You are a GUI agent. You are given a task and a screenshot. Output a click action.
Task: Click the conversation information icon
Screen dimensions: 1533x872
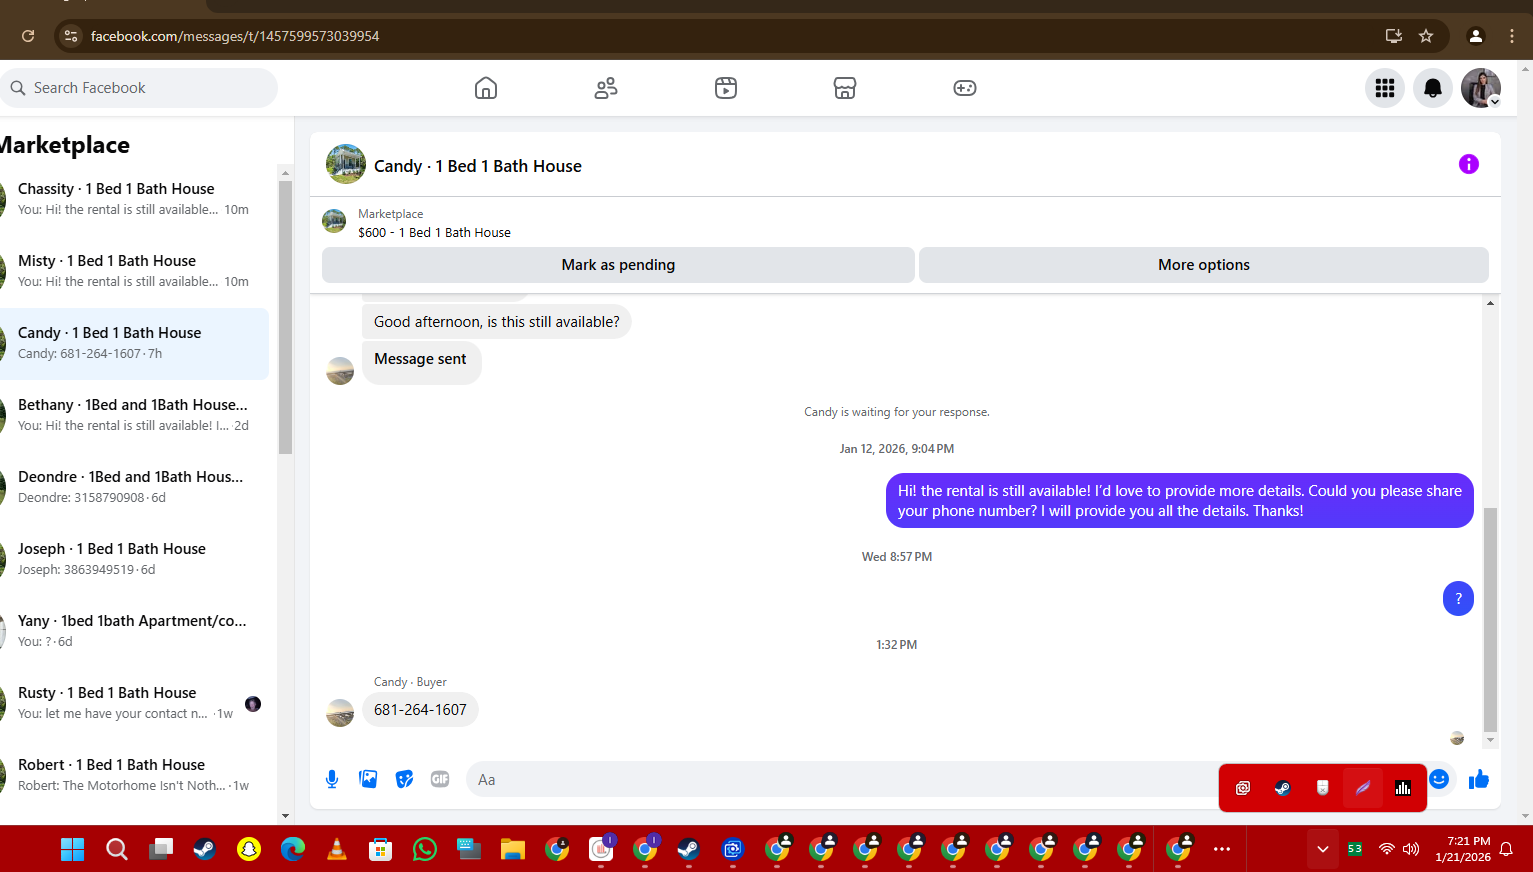1469,164
